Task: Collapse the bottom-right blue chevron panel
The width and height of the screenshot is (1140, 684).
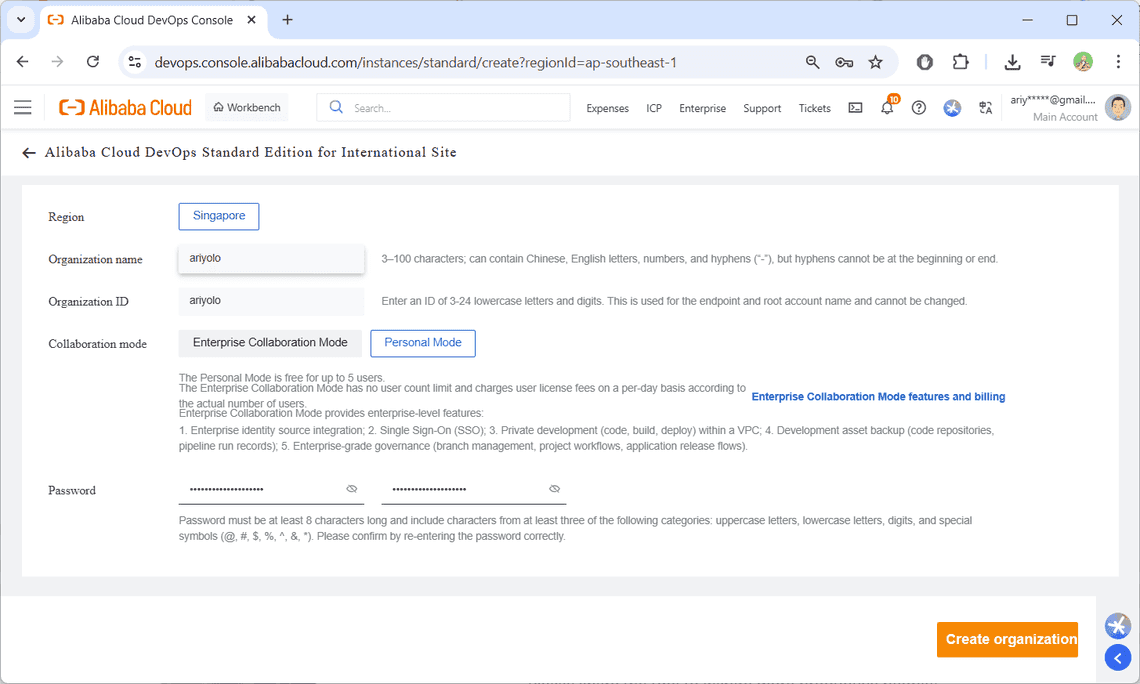Action: point(1117,657)
